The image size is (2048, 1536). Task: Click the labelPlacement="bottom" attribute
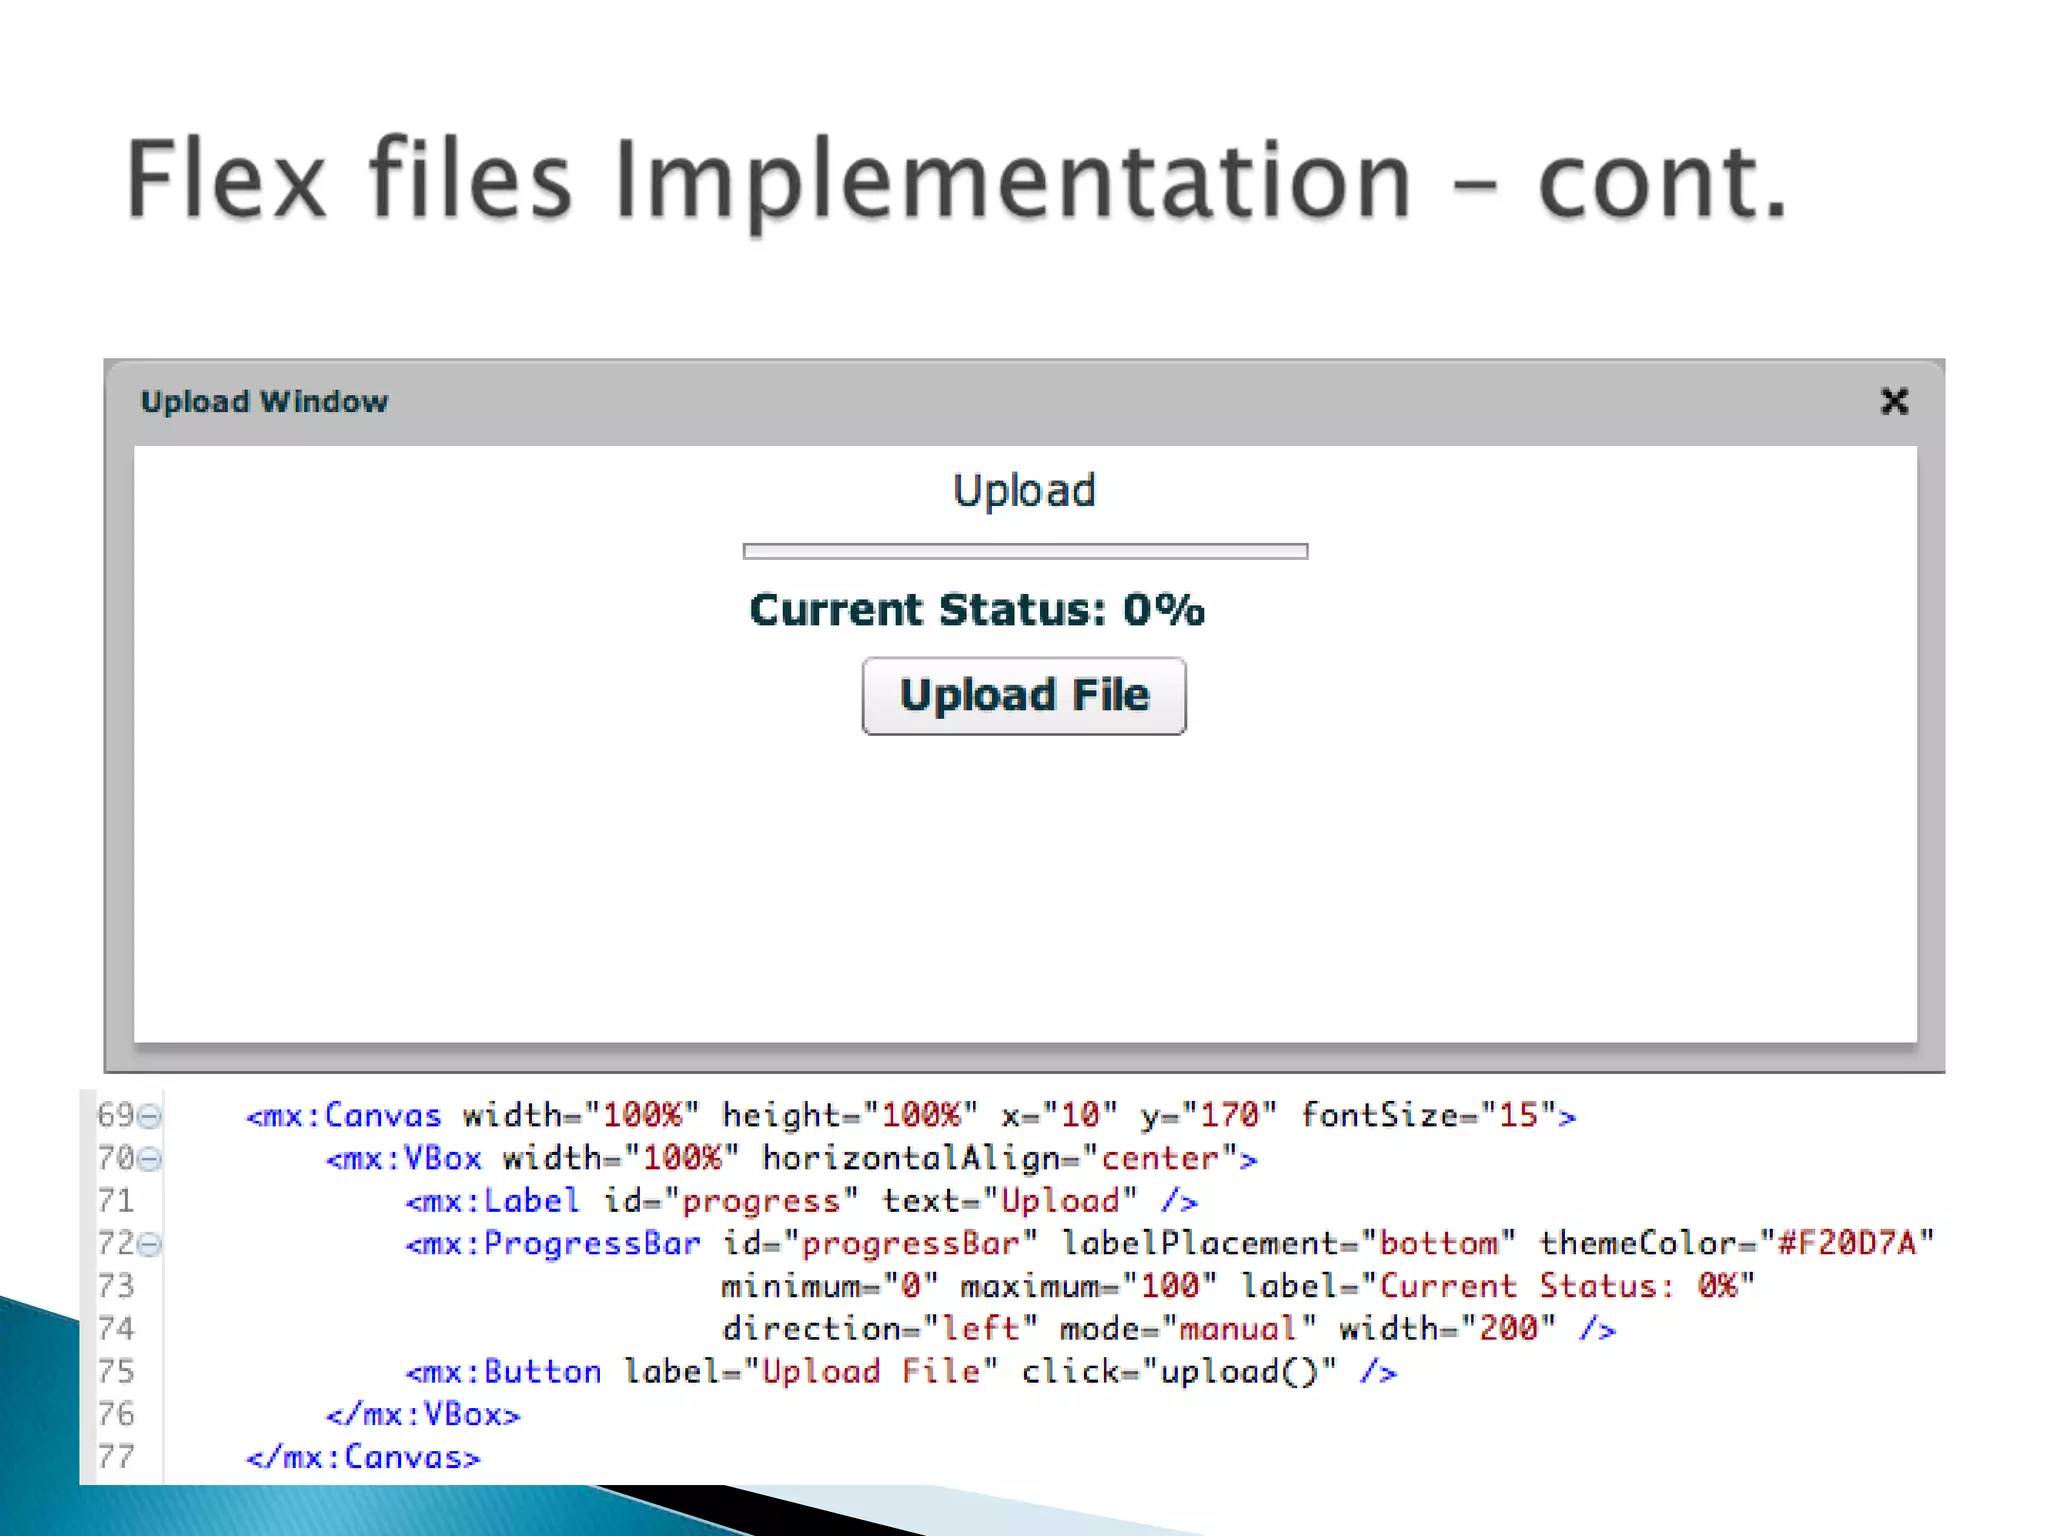(x=1288, y=1243)
